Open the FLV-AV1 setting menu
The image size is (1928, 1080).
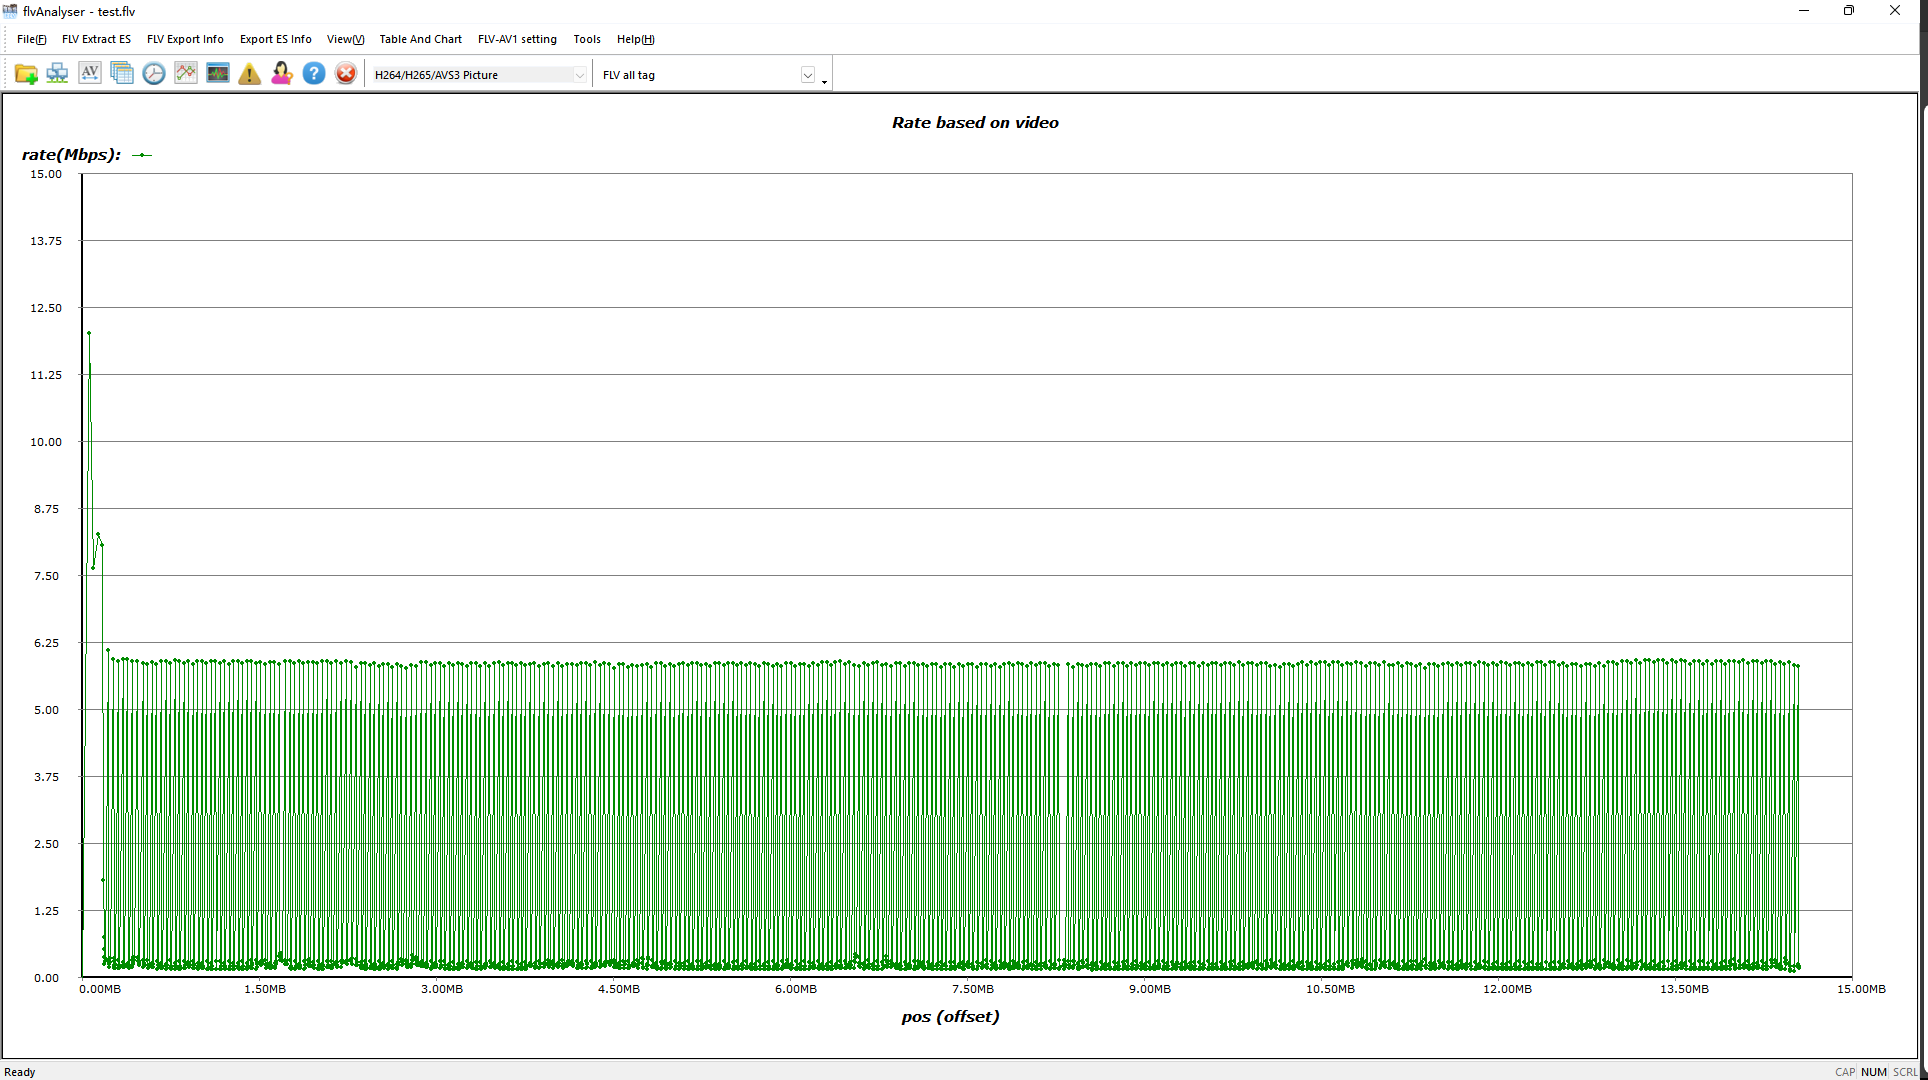coord(517,39)
